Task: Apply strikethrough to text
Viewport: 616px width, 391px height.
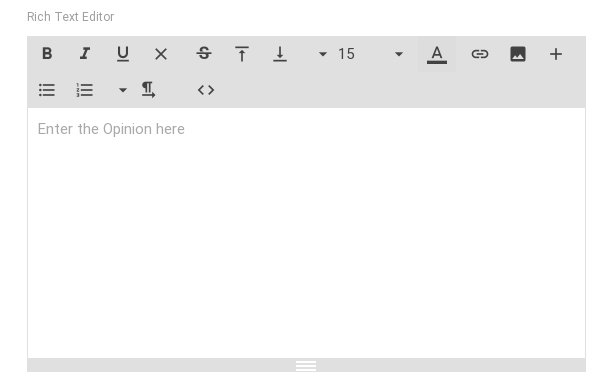Action: [x=204, y=54]
